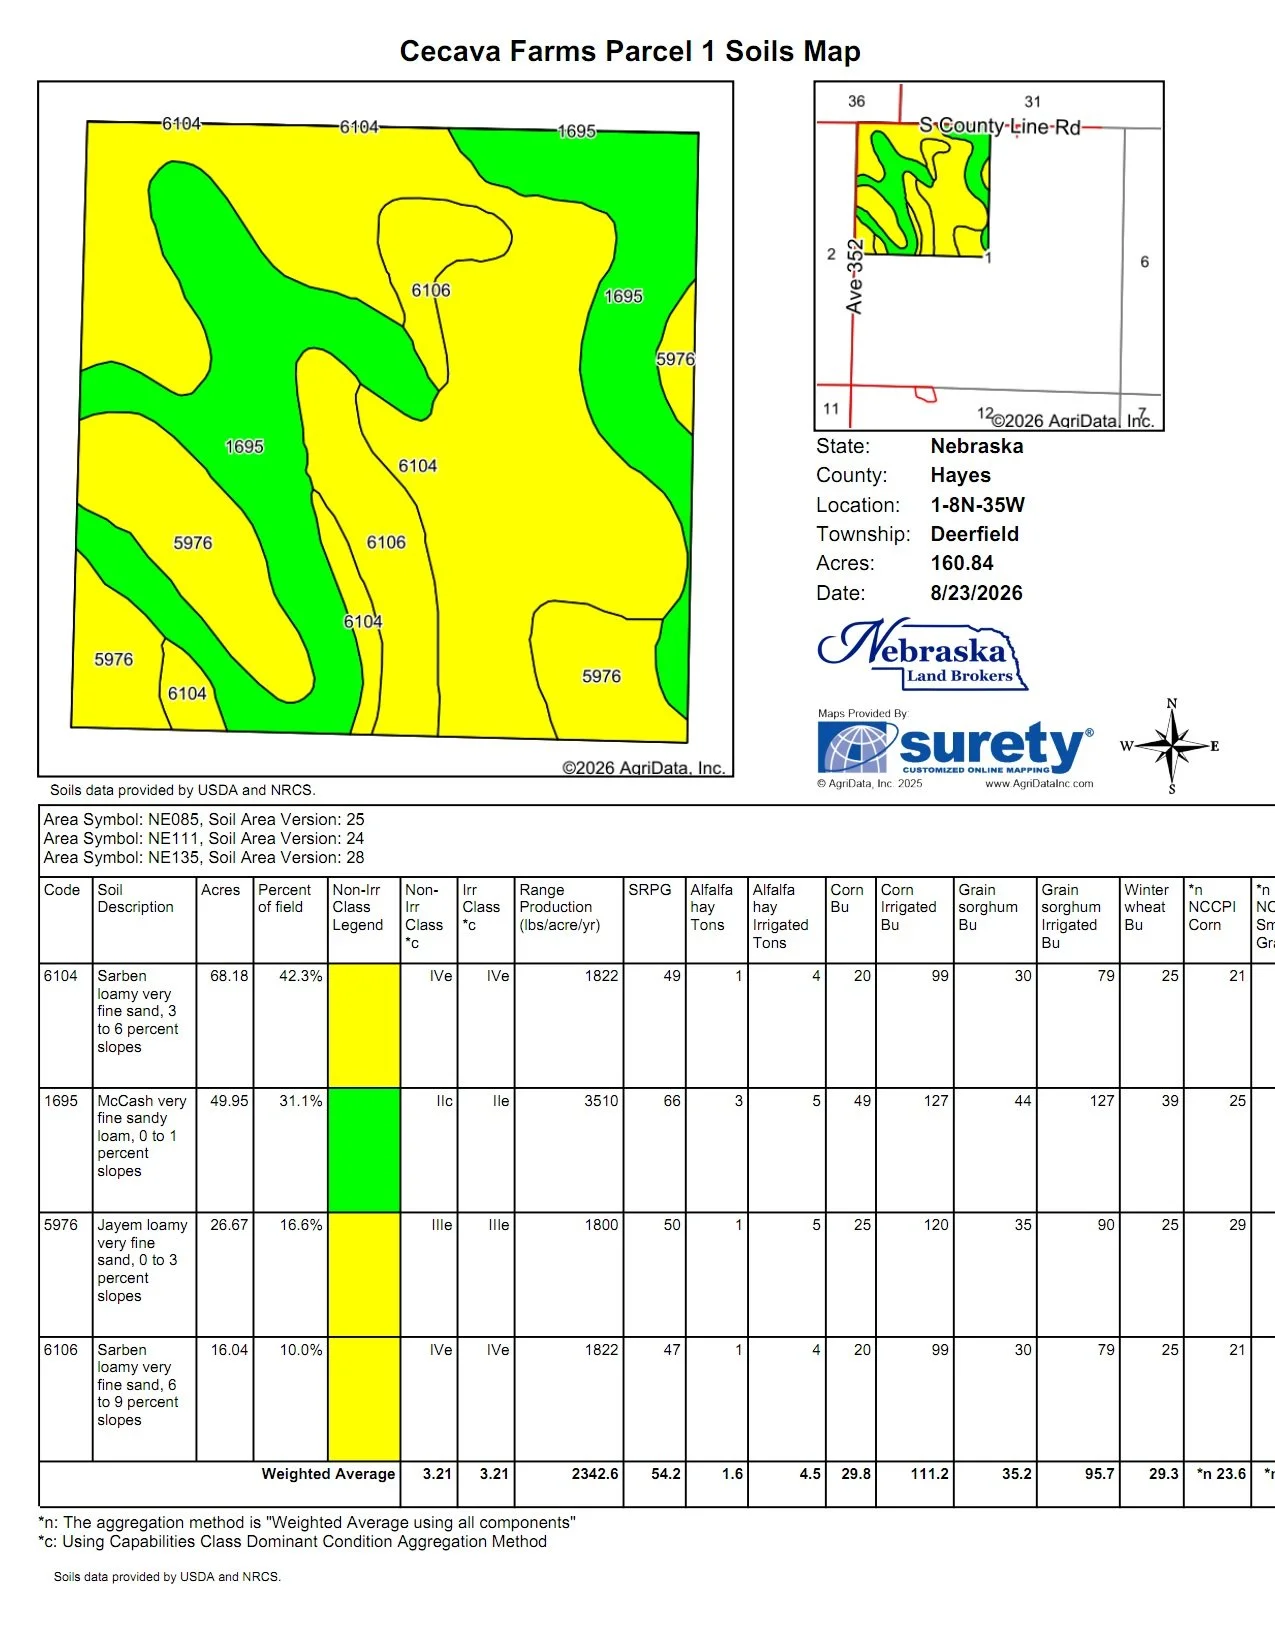Screen dimensions: 1275x1650
Task: Select the Township value 'Deerfield'
Action: click(x=975, y=534)
